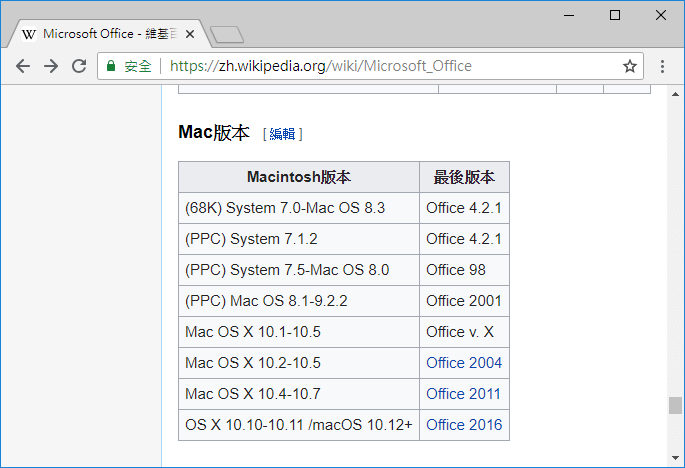Click Office 4.2.1 in the 68K row

click(x=464, y=208)
